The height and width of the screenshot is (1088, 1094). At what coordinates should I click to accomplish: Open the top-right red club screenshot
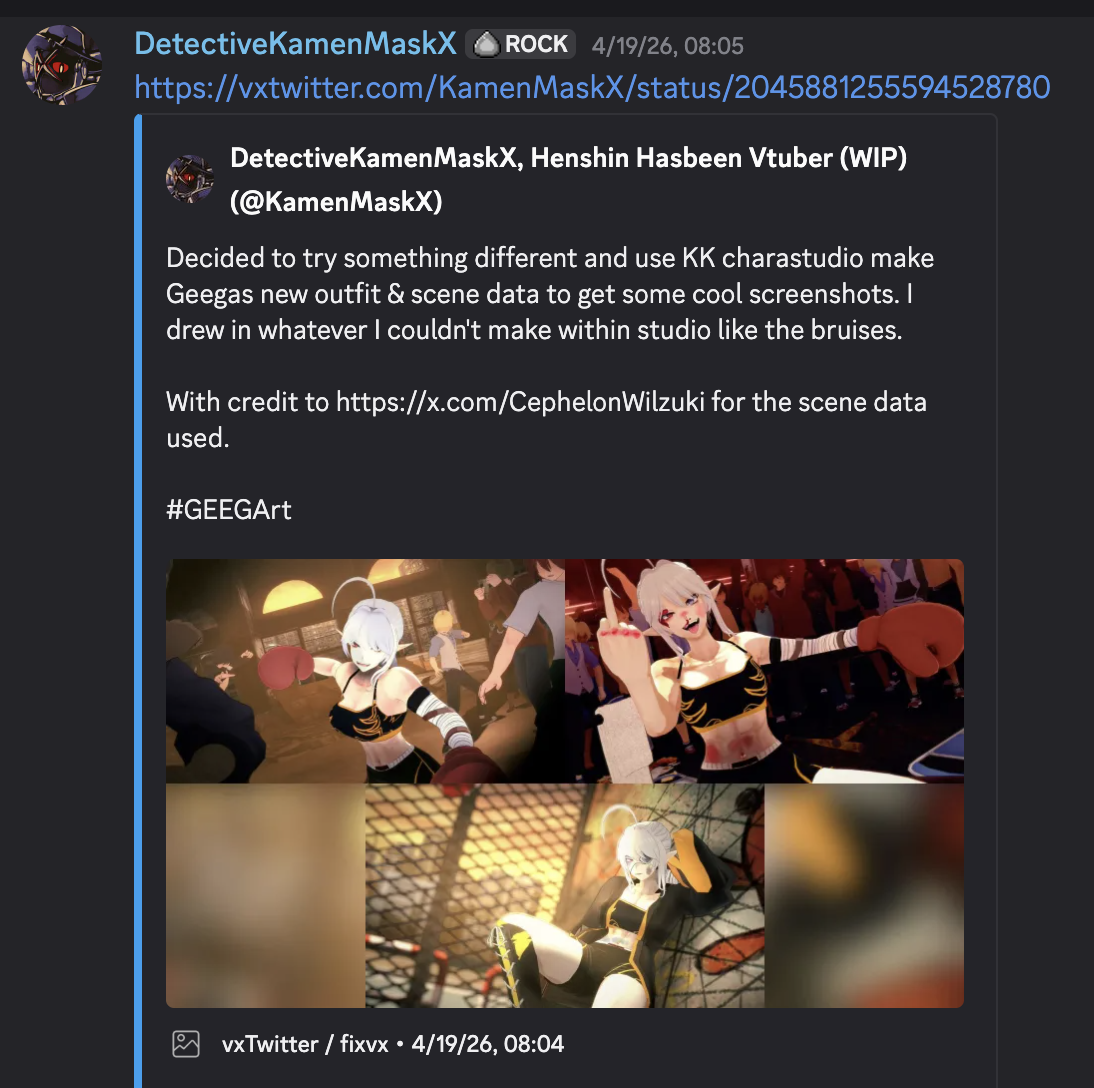tap(765, 671)
